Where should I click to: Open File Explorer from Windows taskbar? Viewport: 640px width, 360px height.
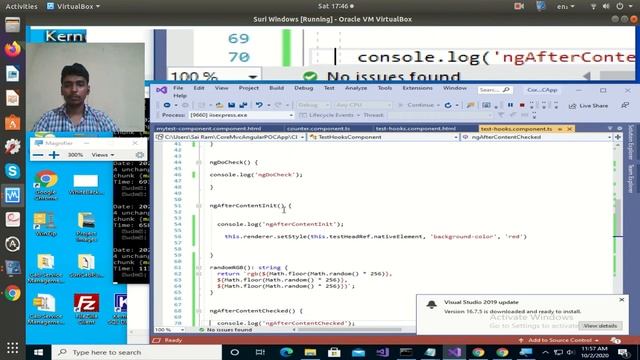coord(310,352)
